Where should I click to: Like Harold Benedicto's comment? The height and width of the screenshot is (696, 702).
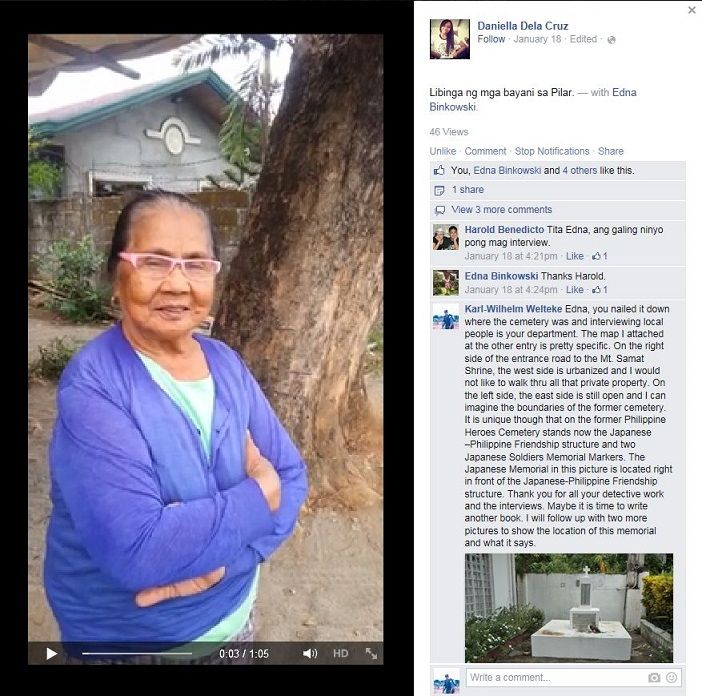(x=574, y=256)
